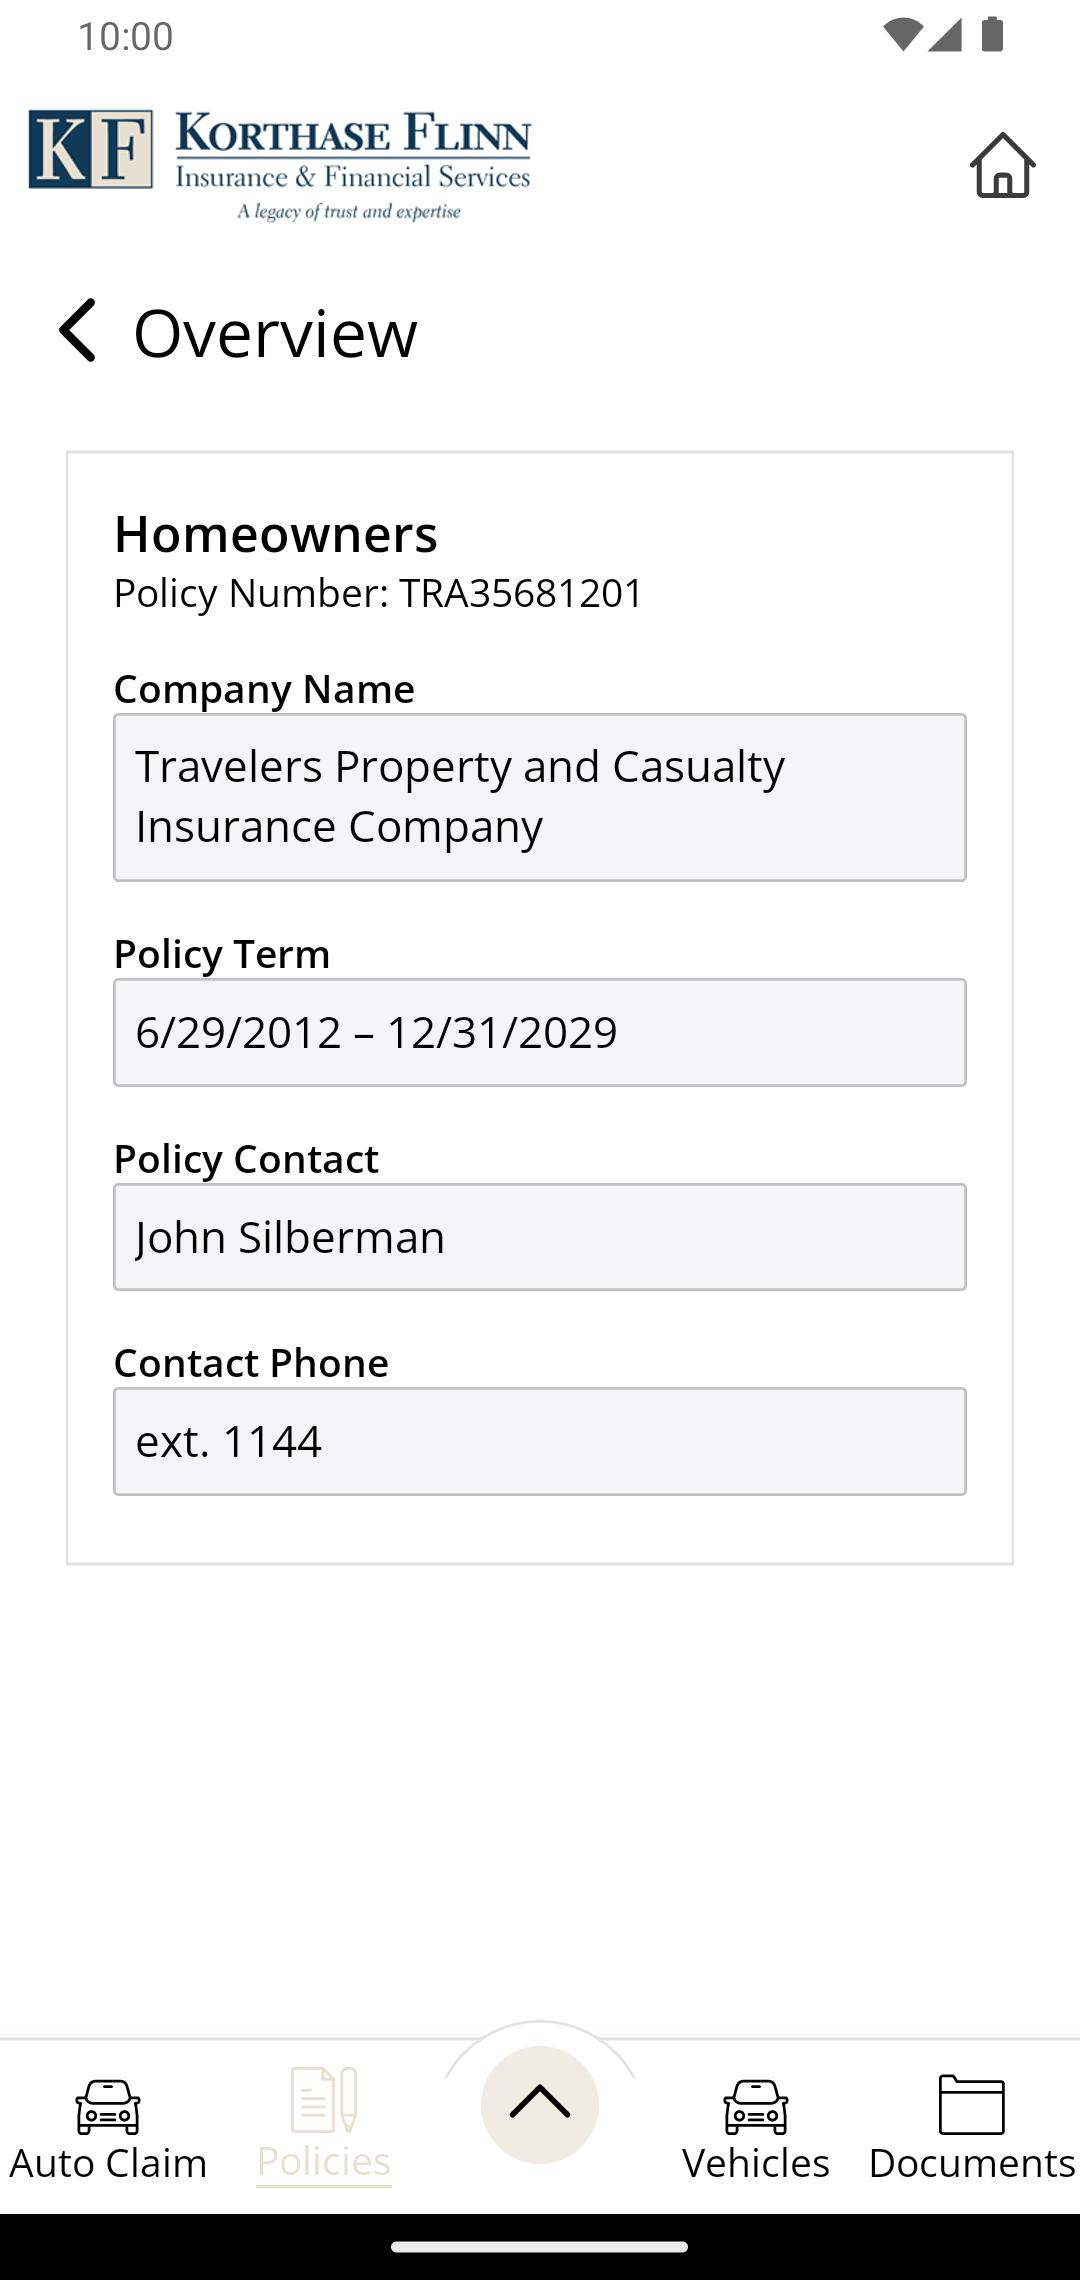Open the Vehicles car icon
The width and height of the screenshot is (1080, 2280).
click(x=756, y=2106)
